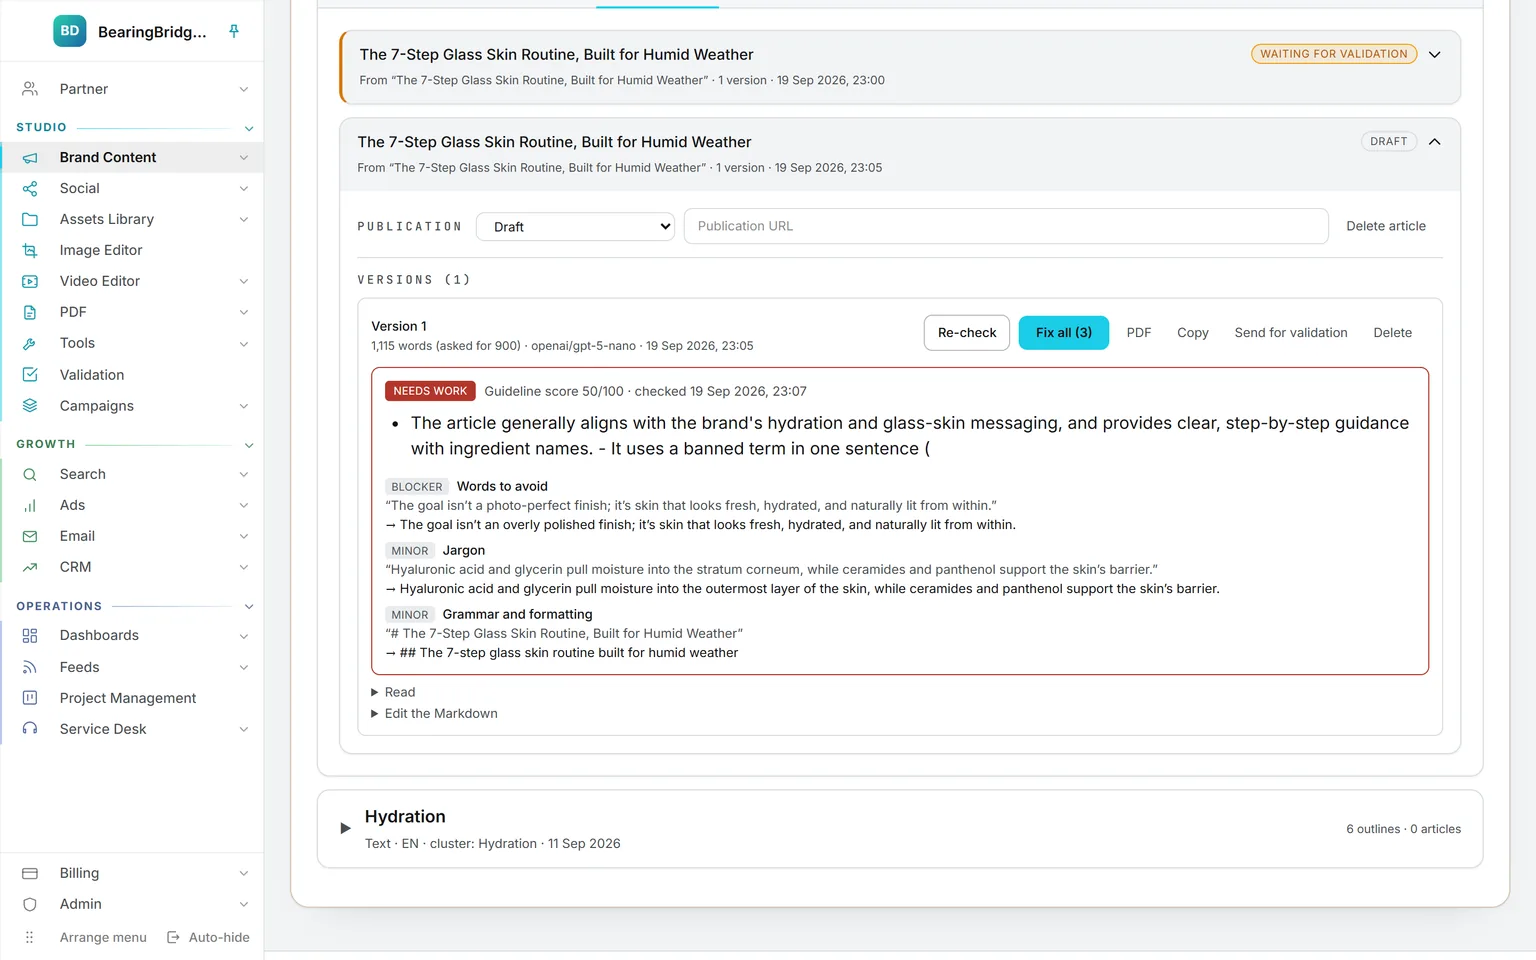Click Delete article link
The width and height of the screenshot is (1536, 960).
[1386, 226]
